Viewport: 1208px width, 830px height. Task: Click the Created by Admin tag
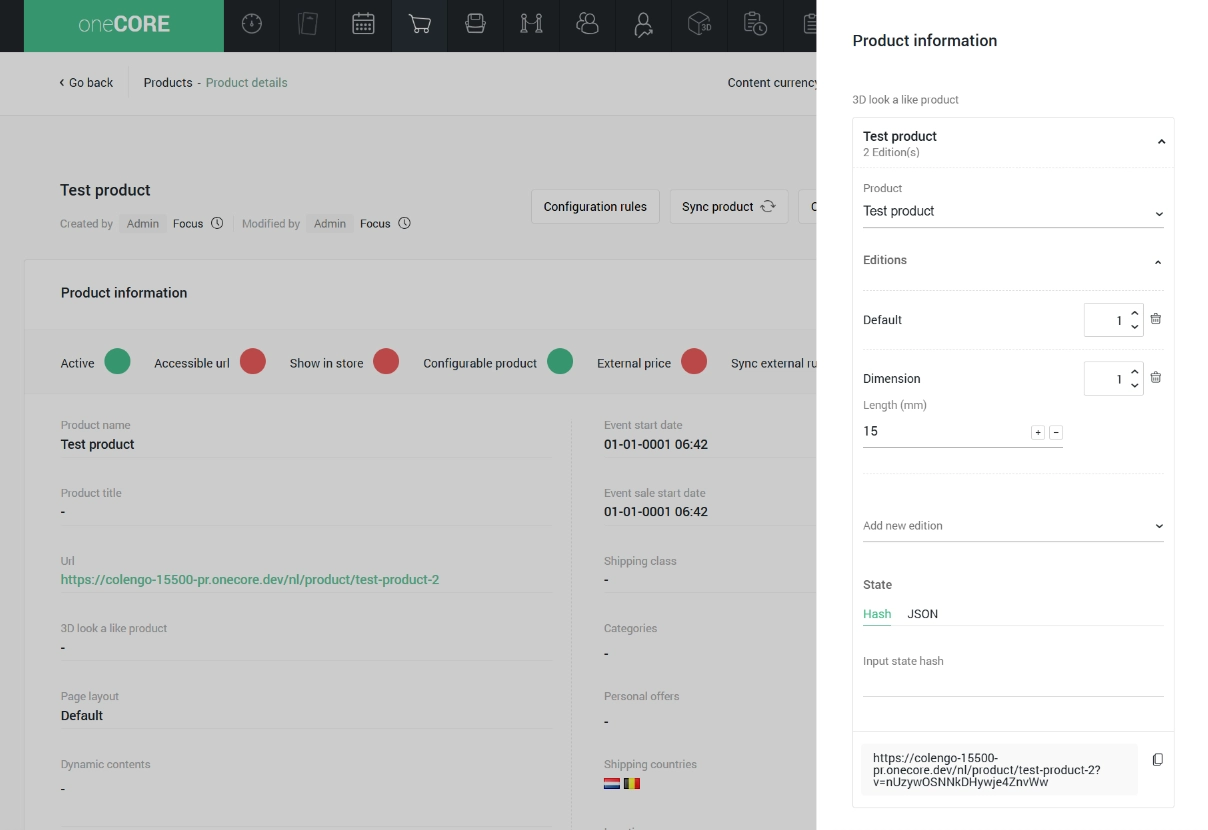pyautogui.click(x=143, y=224)
